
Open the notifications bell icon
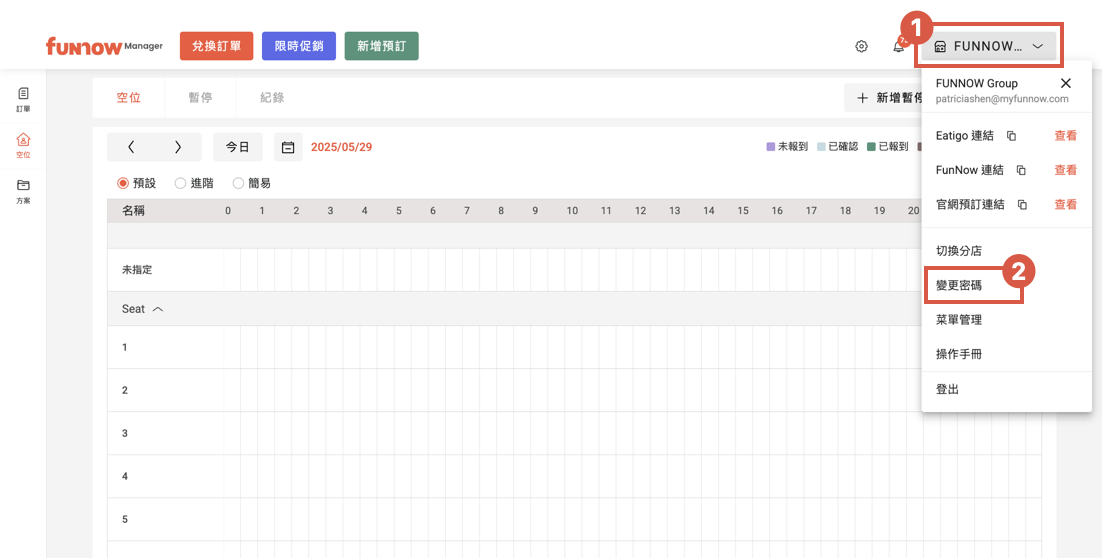(x=898, y=46)
